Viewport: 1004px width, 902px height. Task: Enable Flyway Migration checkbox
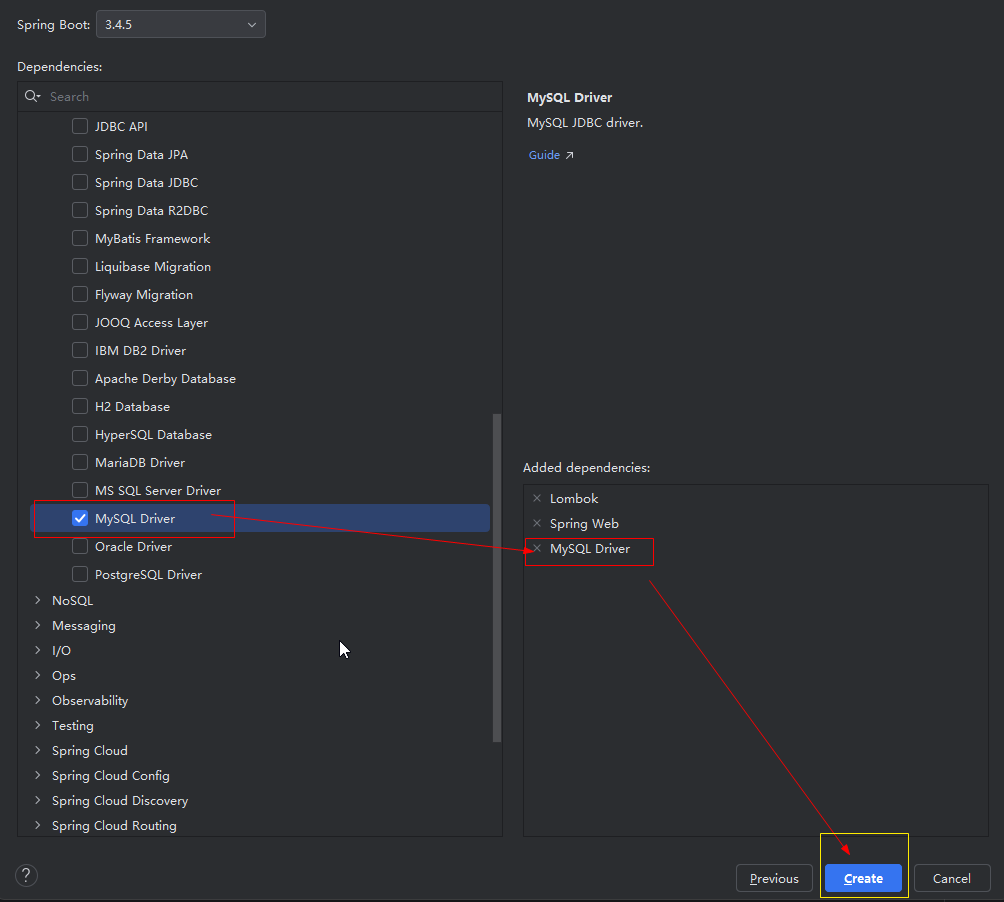point(80,294)
